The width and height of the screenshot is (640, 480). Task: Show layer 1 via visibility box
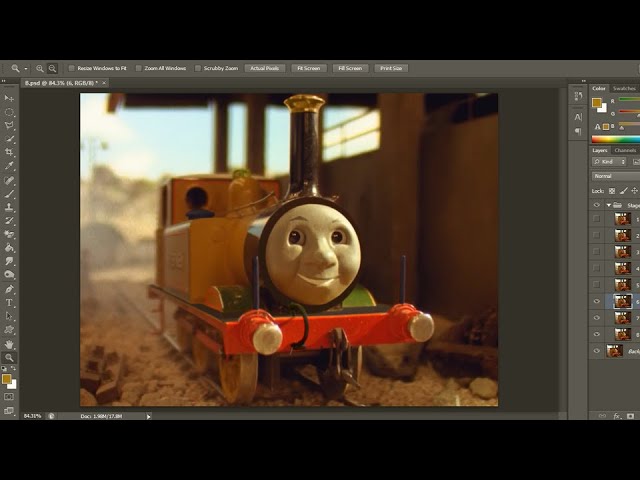coord(597,219)
